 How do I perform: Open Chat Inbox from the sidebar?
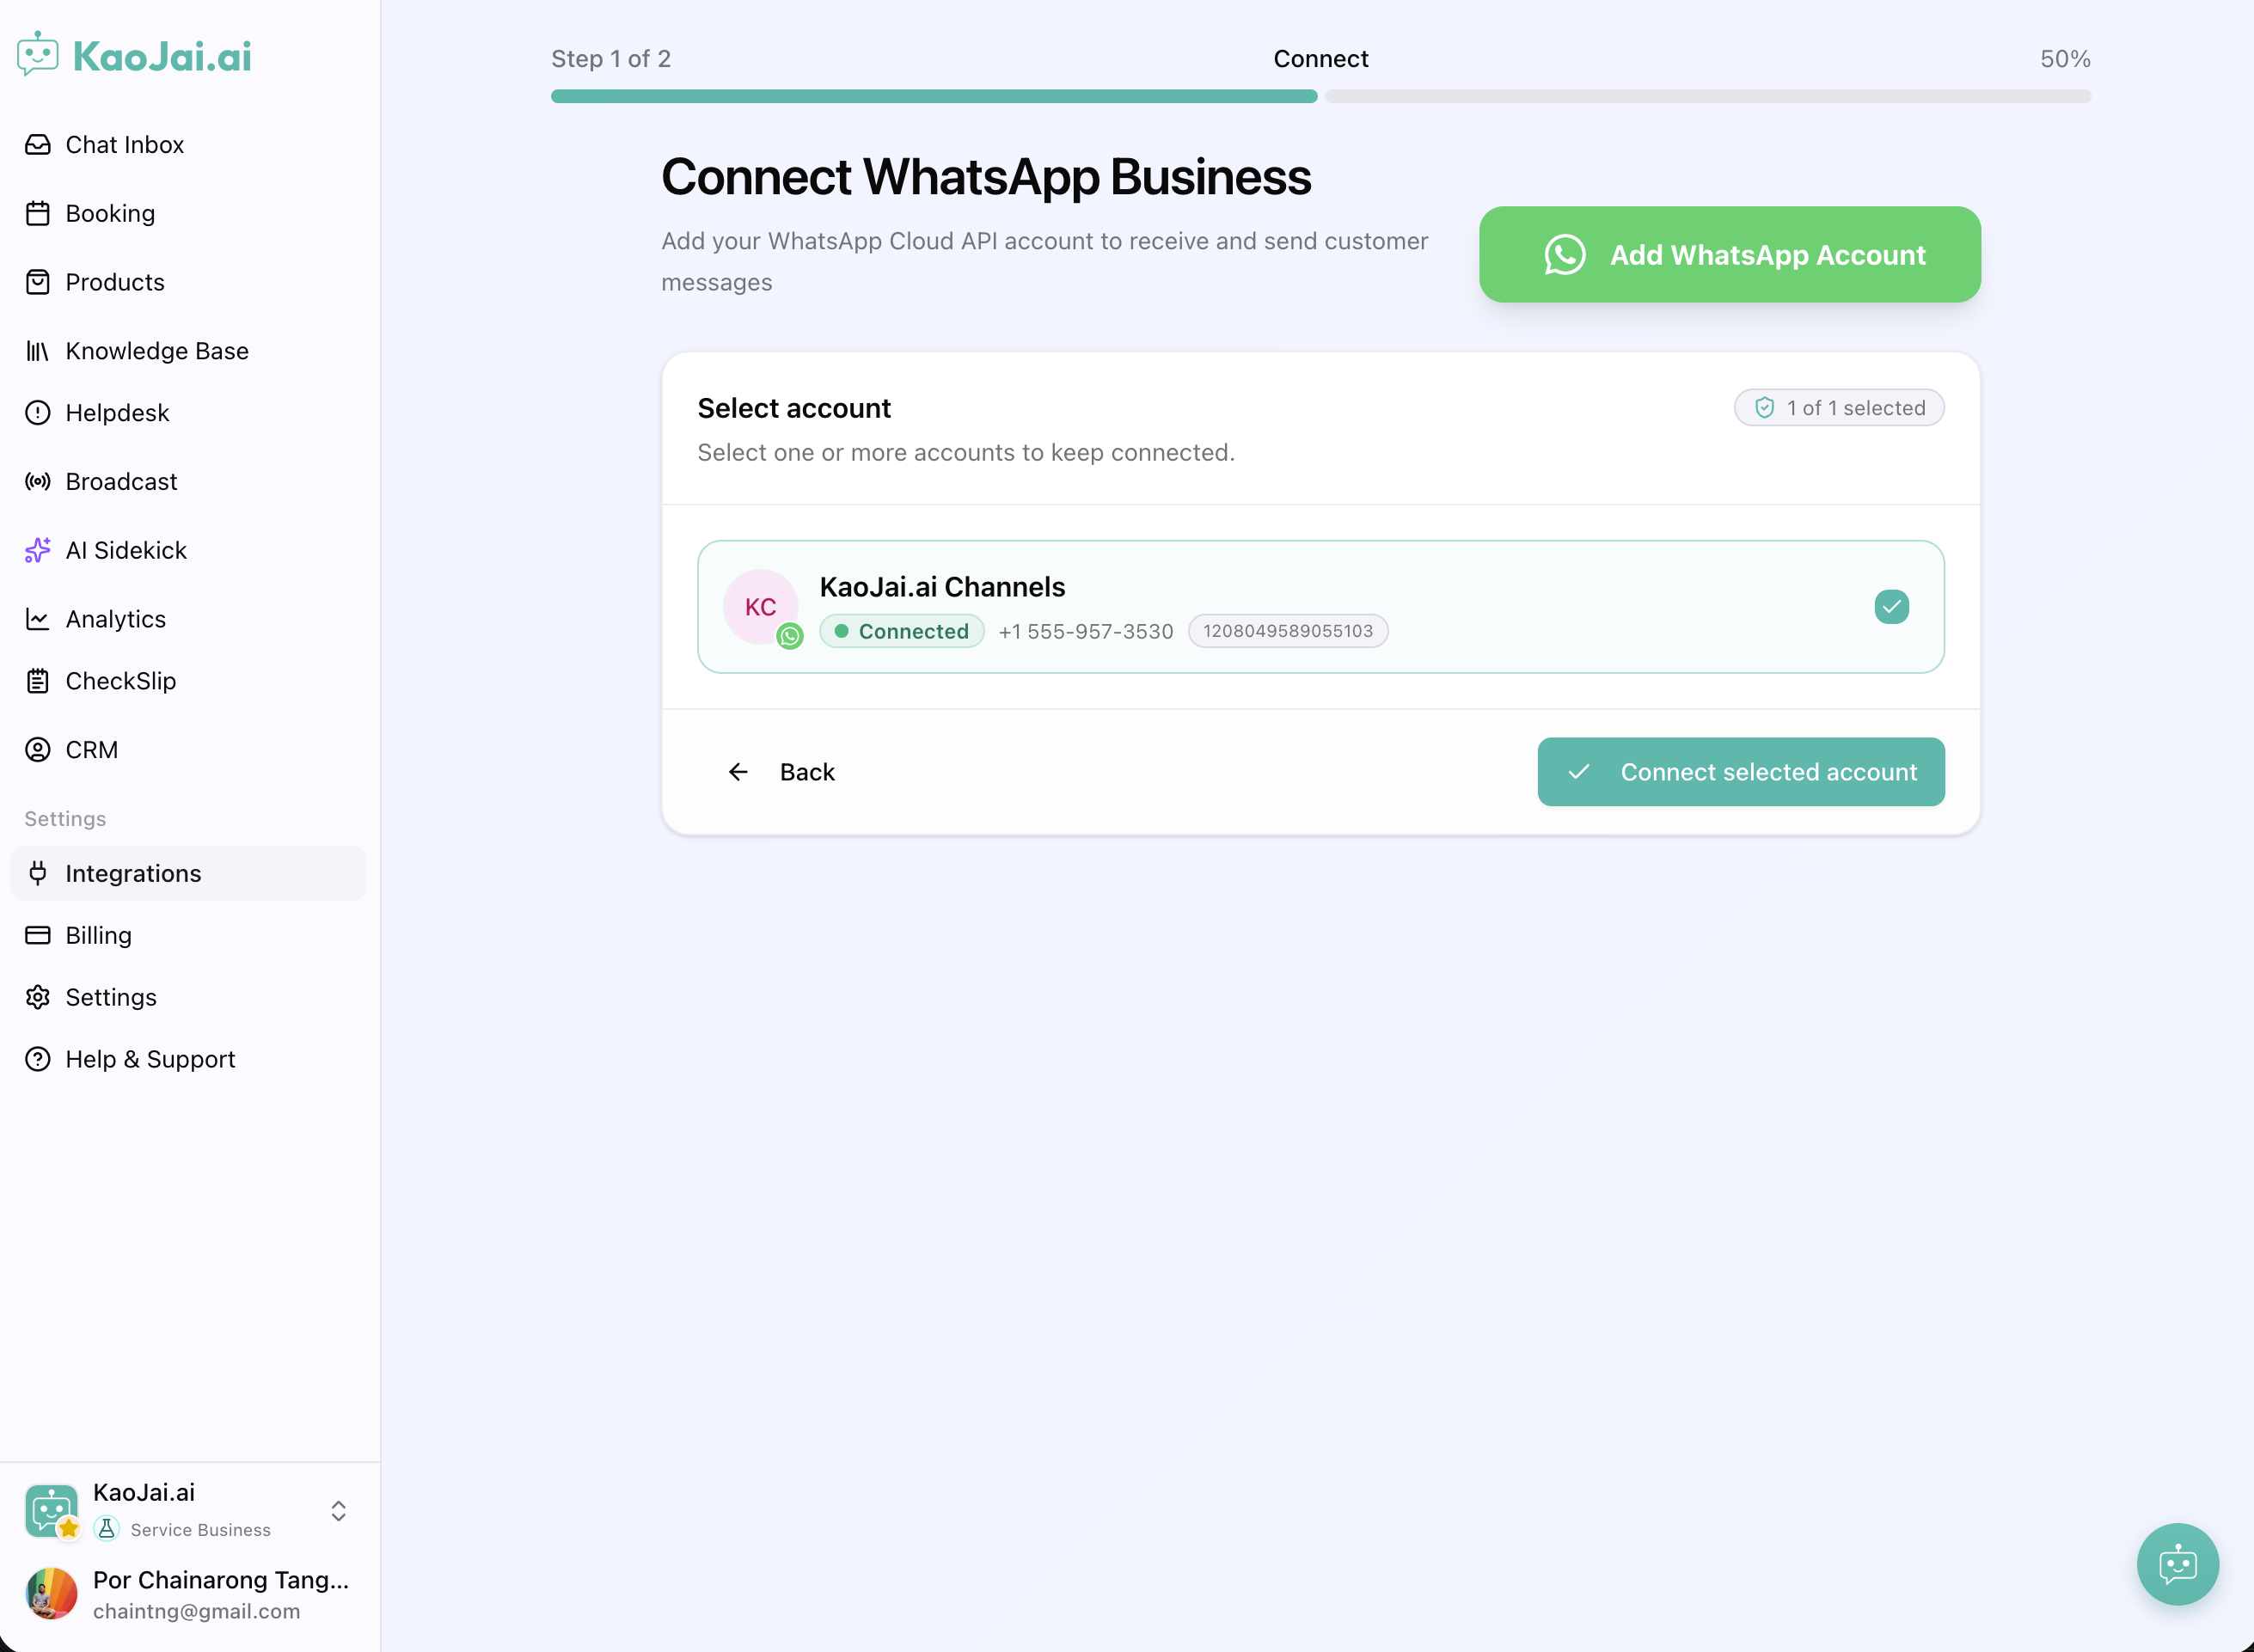[x=188, y=145]
